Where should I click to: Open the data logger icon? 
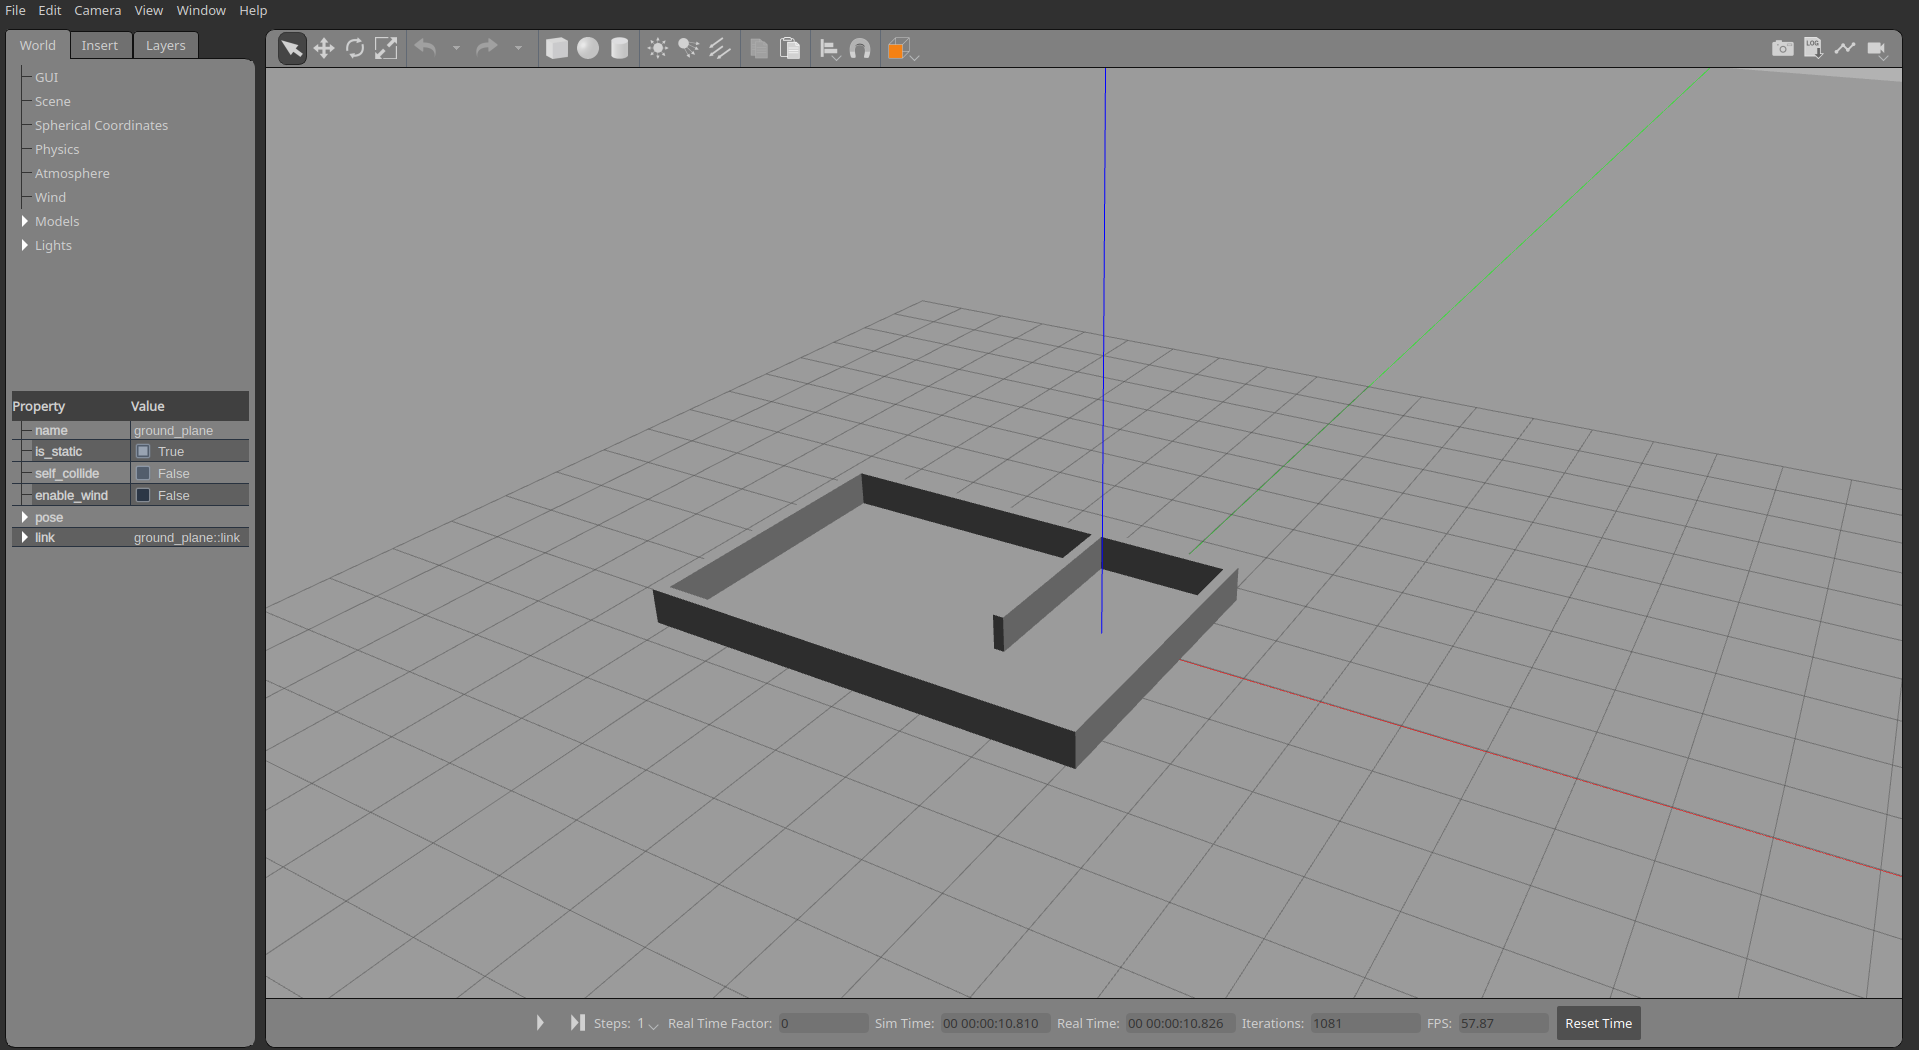point(1813,48)
